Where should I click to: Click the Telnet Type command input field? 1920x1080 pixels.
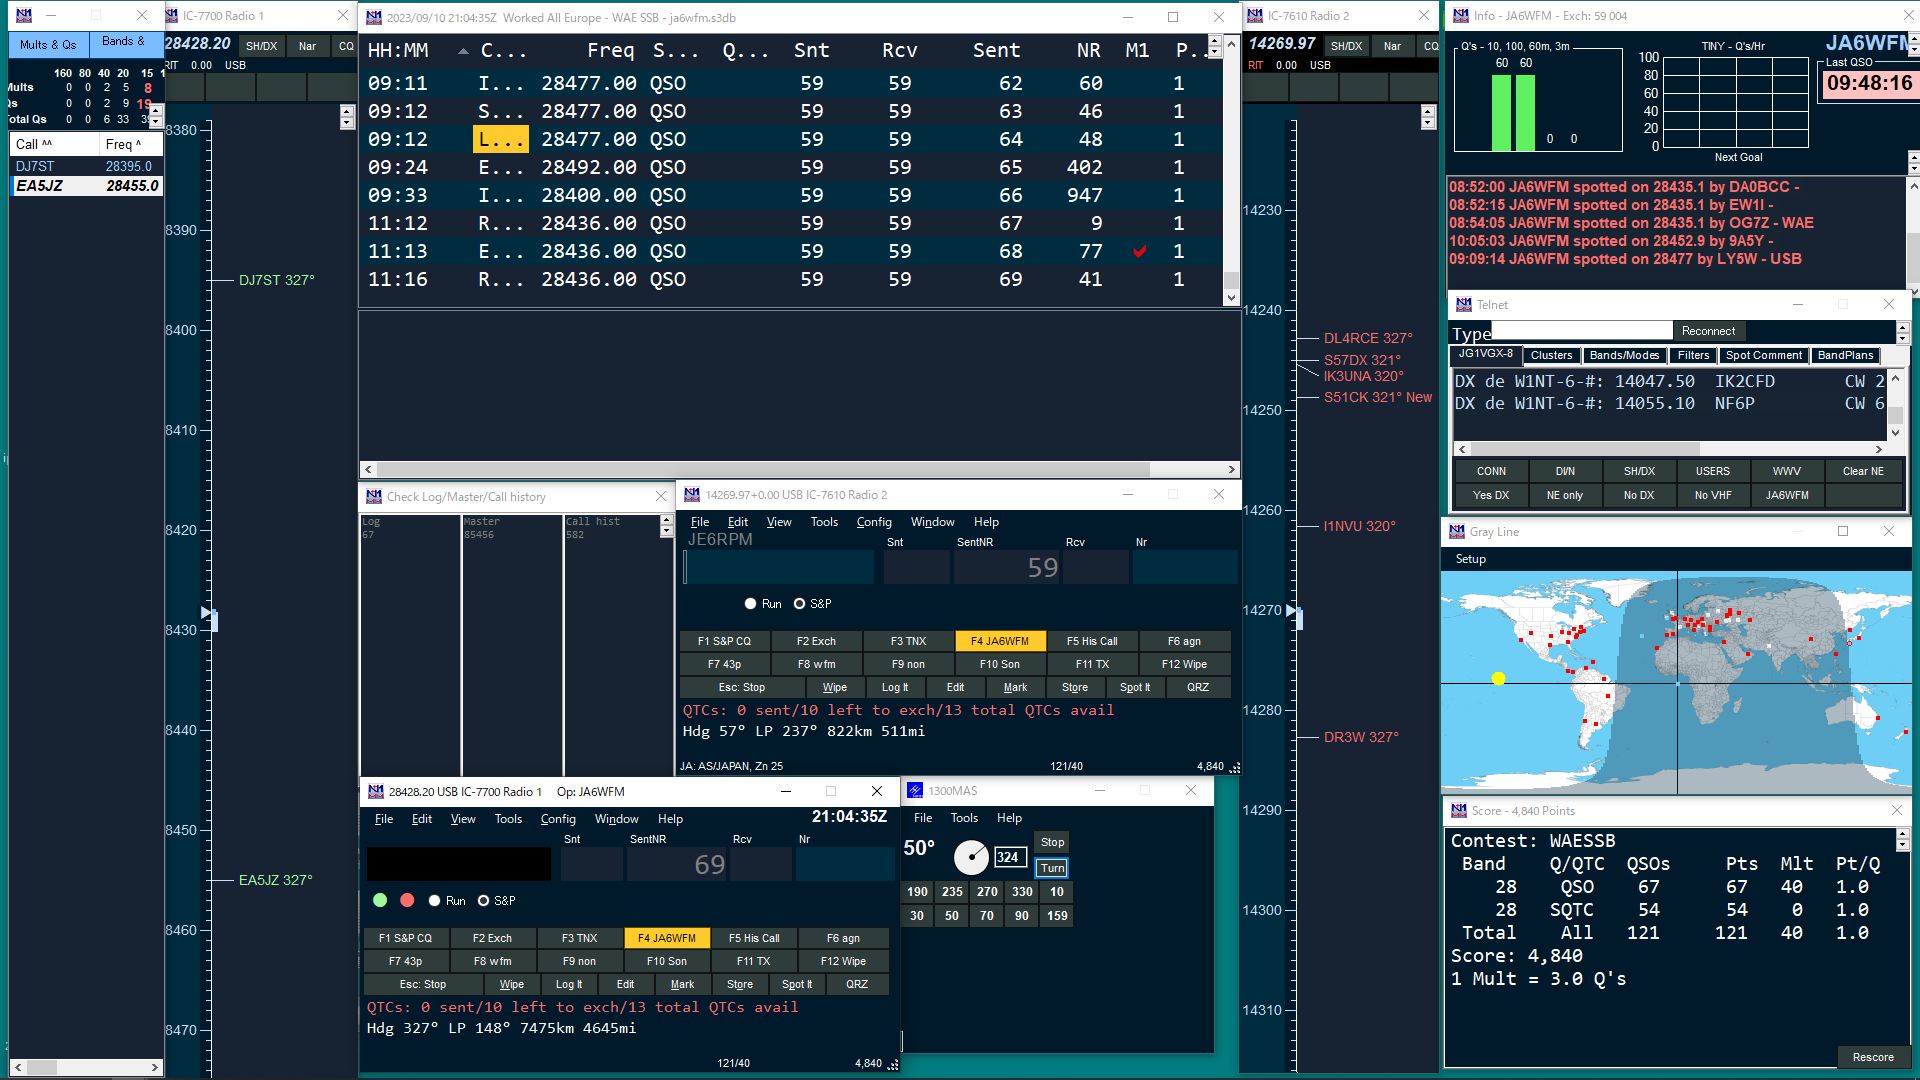(x=1582, y=331)
